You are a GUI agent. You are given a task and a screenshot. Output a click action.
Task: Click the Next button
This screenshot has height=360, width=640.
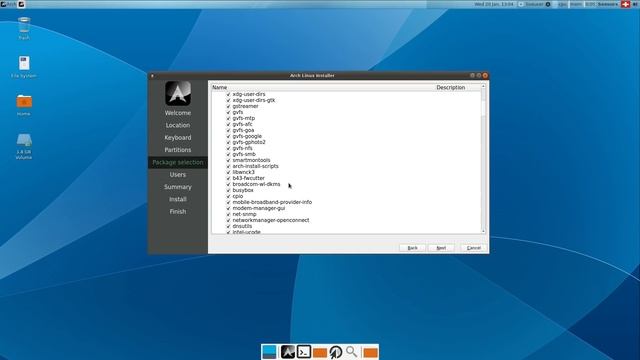point(441,248)
